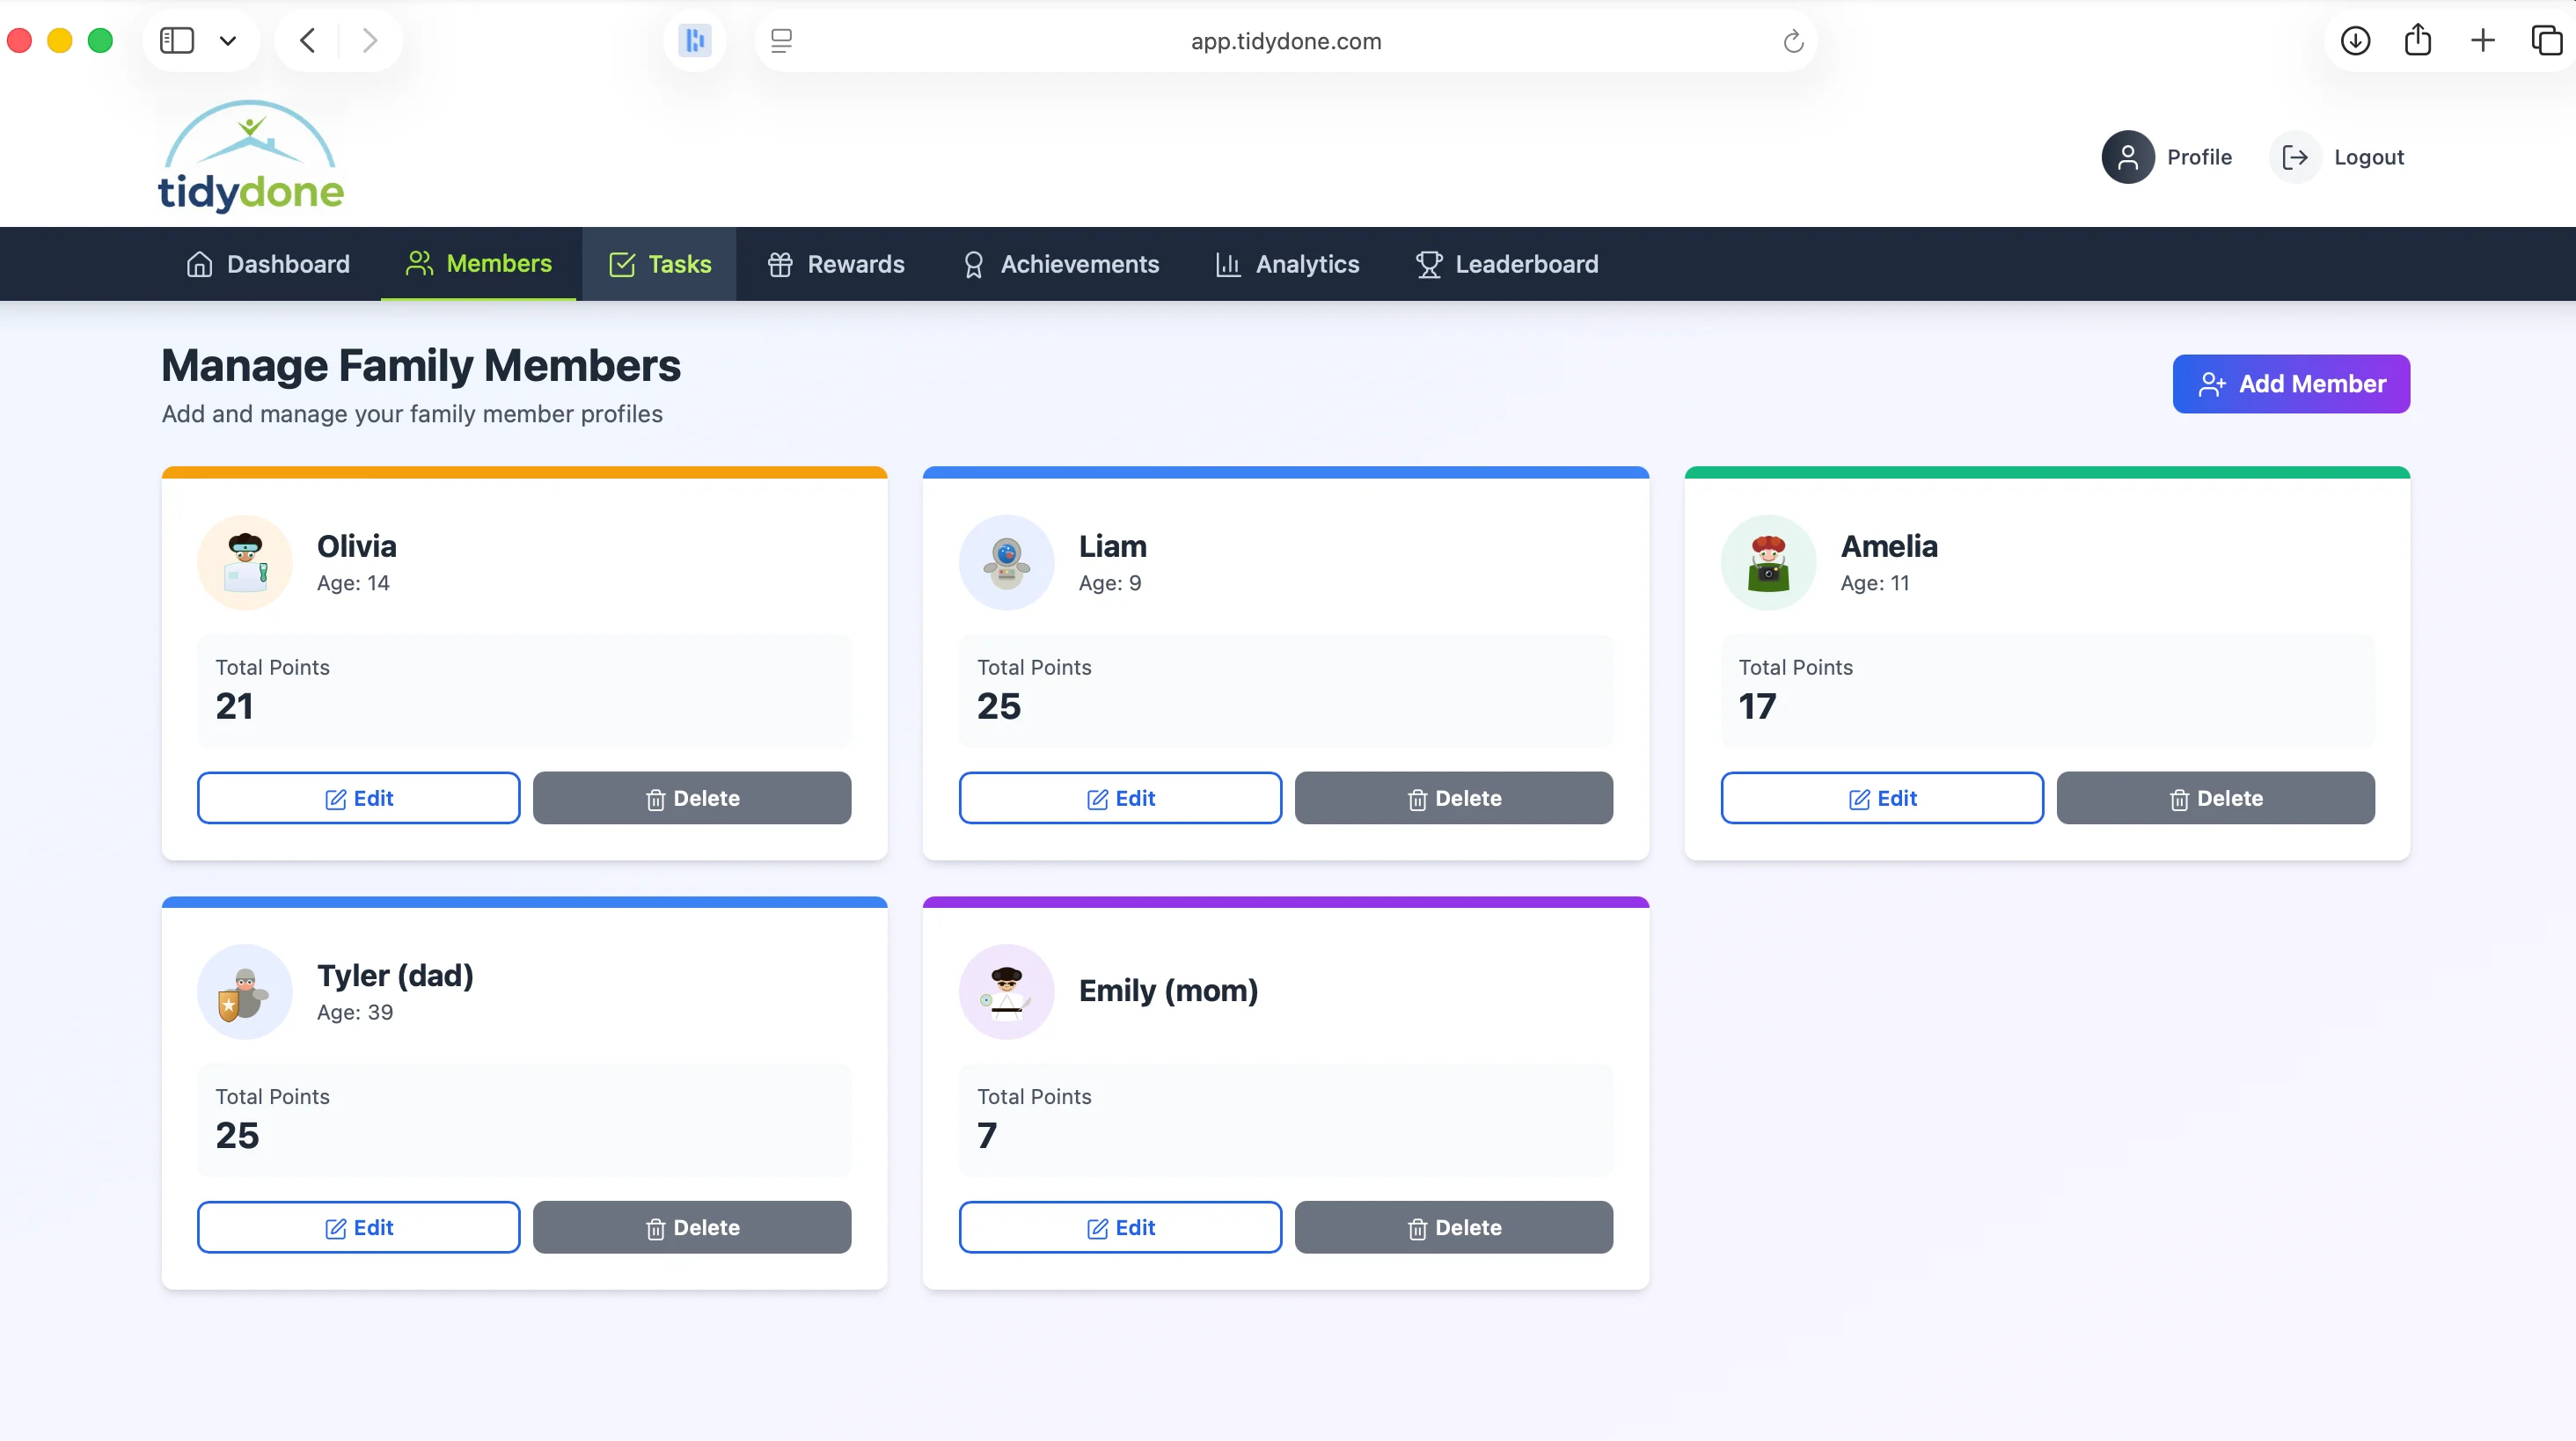Edit Olivia's profile
Screen dimensions: 2576x1441
click(x=359, y=798)
